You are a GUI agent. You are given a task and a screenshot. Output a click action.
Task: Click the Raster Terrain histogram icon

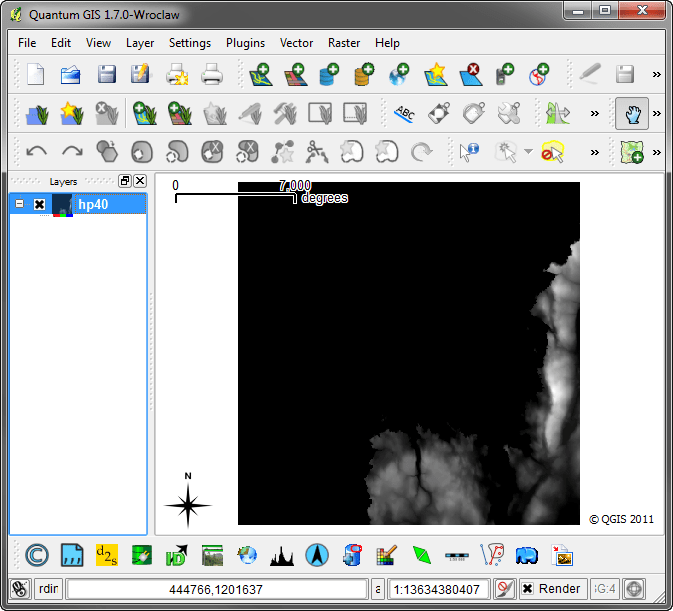click(x=282, y=556)
